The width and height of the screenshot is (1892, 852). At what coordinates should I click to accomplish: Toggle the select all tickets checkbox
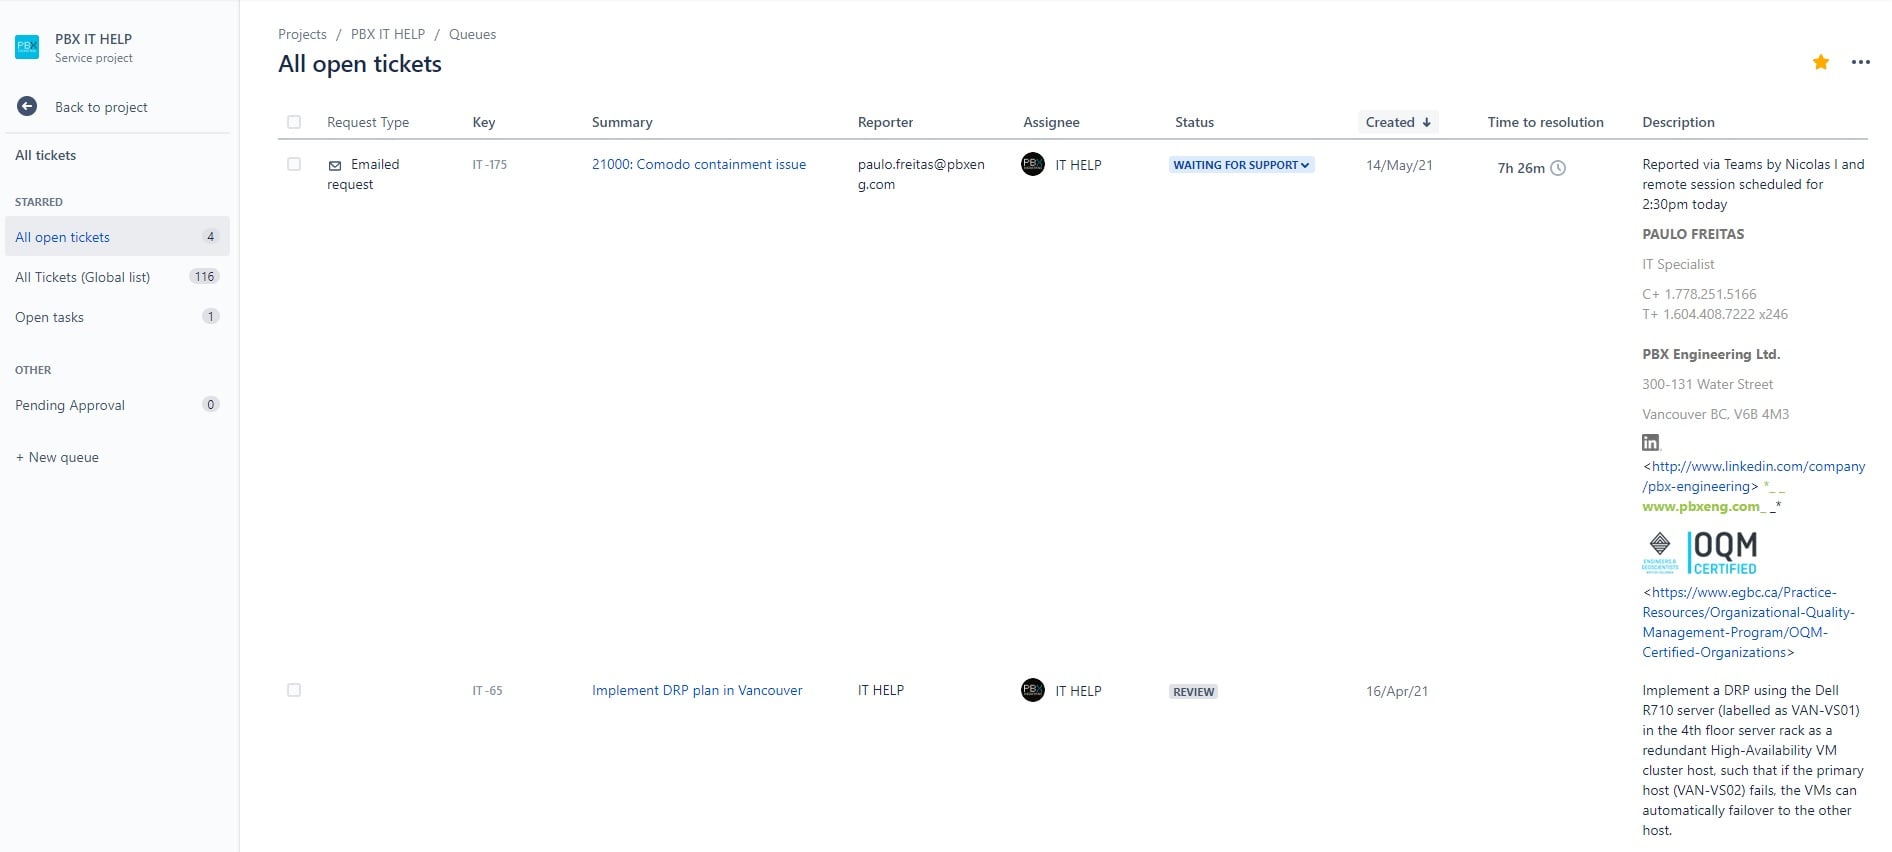(x=294, y=122)
